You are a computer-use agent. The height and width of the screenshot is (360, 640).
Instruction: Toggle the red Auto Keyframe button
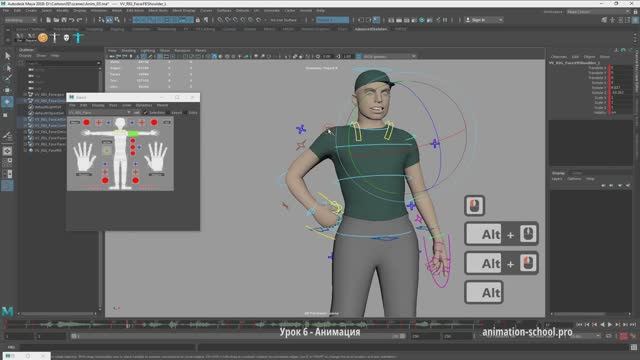tap(624, 336)
